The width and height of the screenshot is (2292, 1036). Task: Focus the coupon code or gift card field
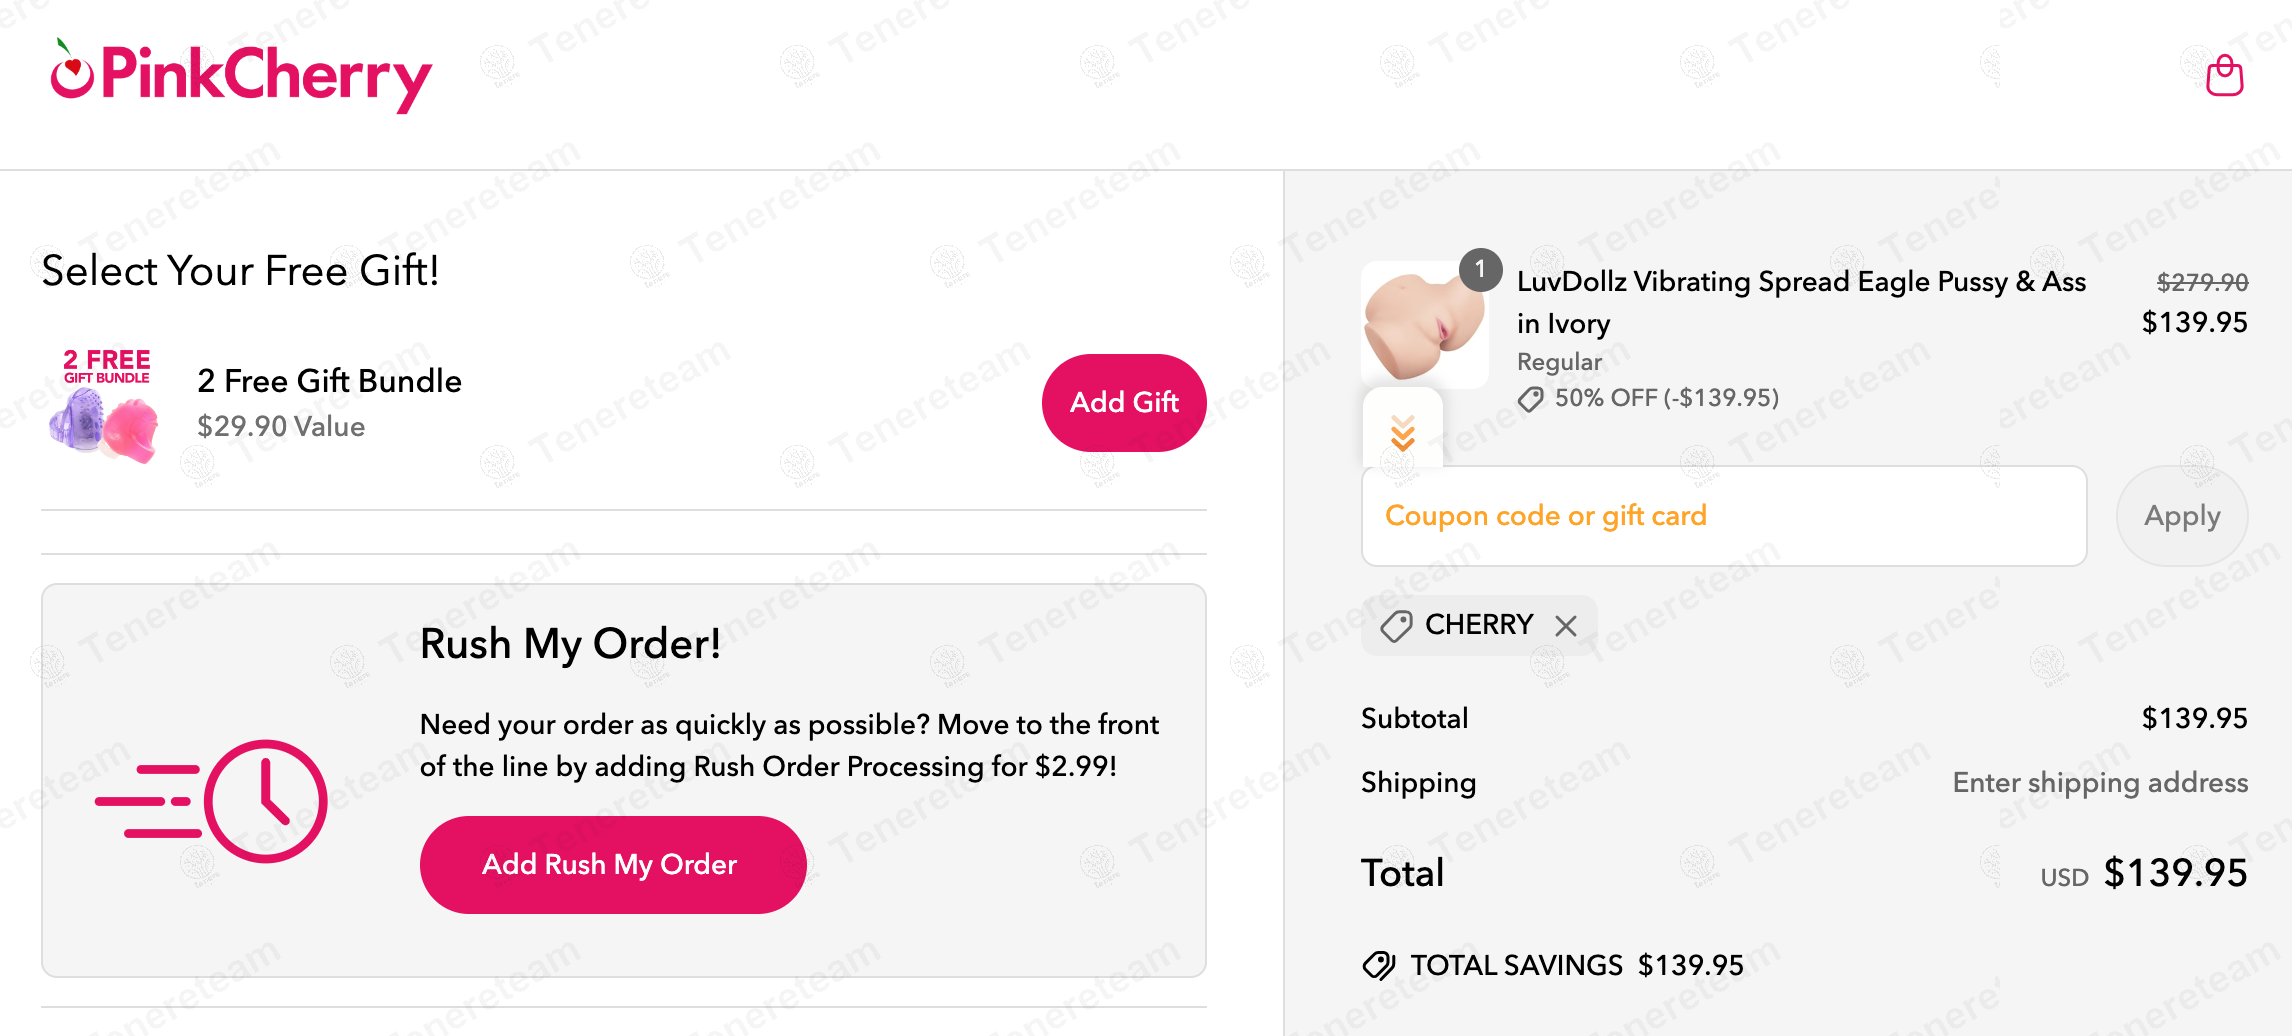[1724, 516]
